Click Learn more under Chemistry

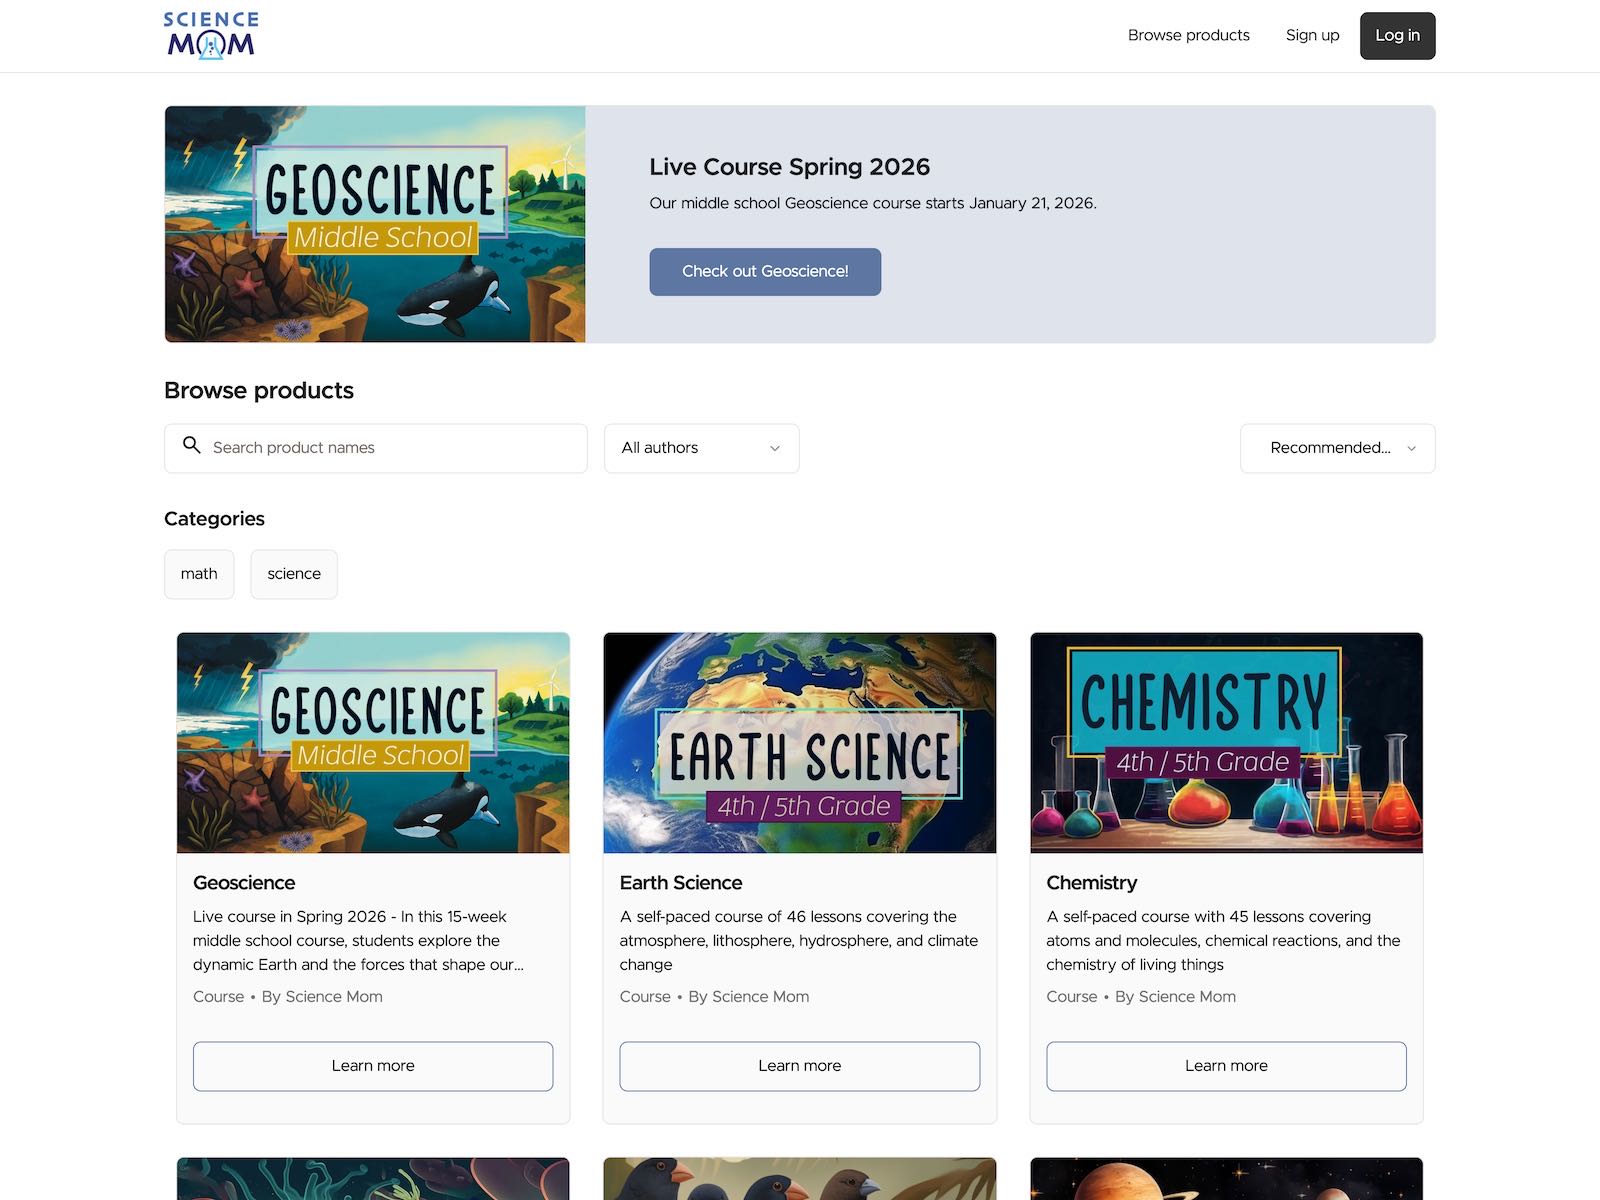[x=1226, y=1066]
